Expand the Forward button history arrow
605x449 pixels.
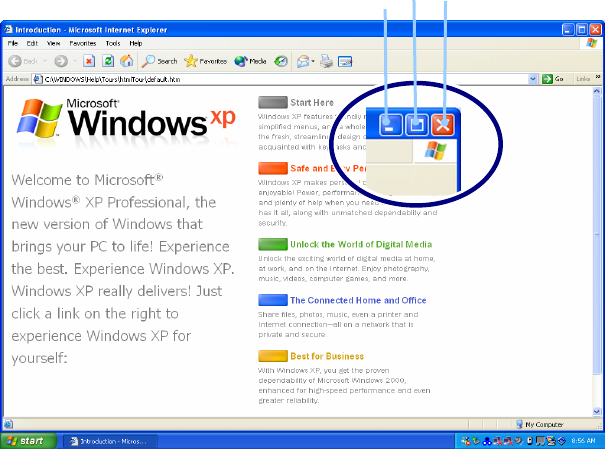(x=74, y=61)
